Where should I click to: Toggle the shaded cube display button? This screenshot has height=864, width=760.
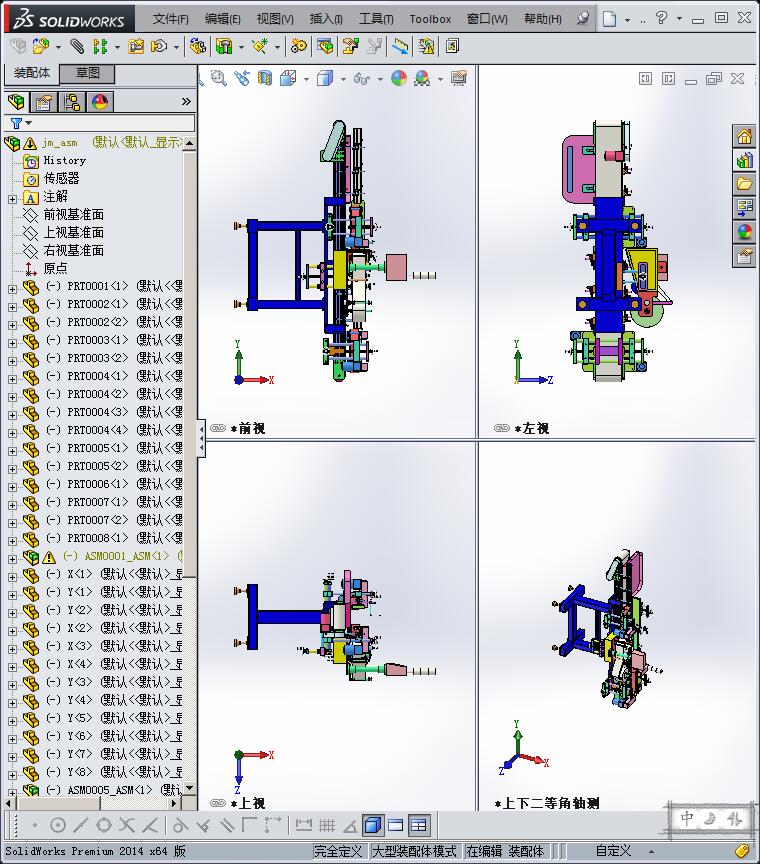[373, 825]
